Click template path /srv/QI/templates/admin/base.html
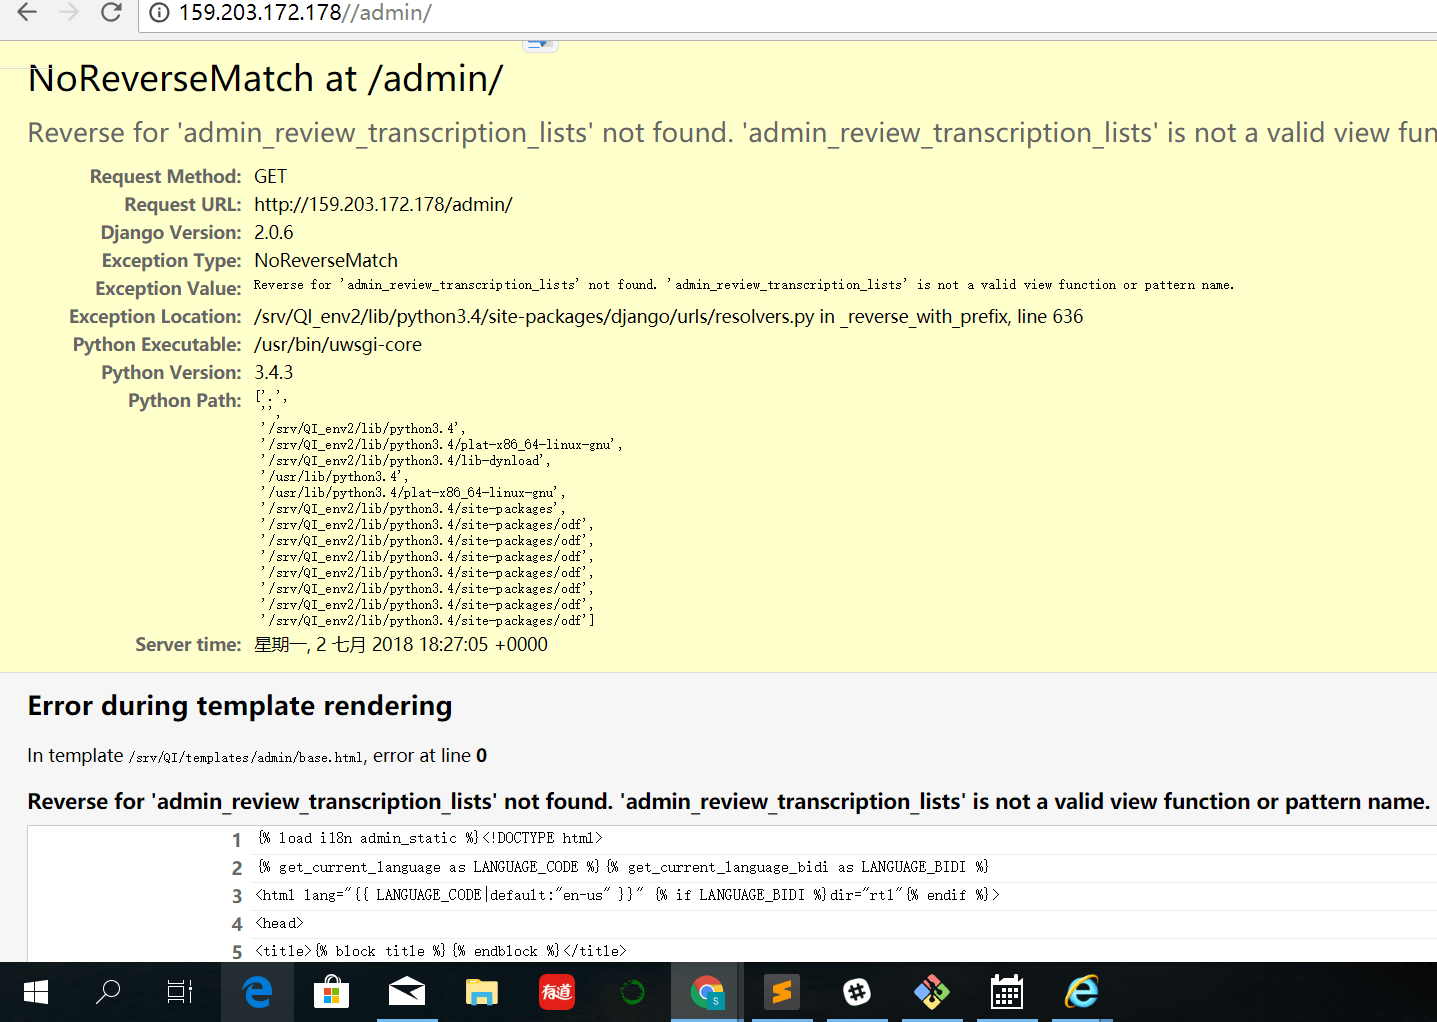1437x1022 pixels. coord(246,757)
